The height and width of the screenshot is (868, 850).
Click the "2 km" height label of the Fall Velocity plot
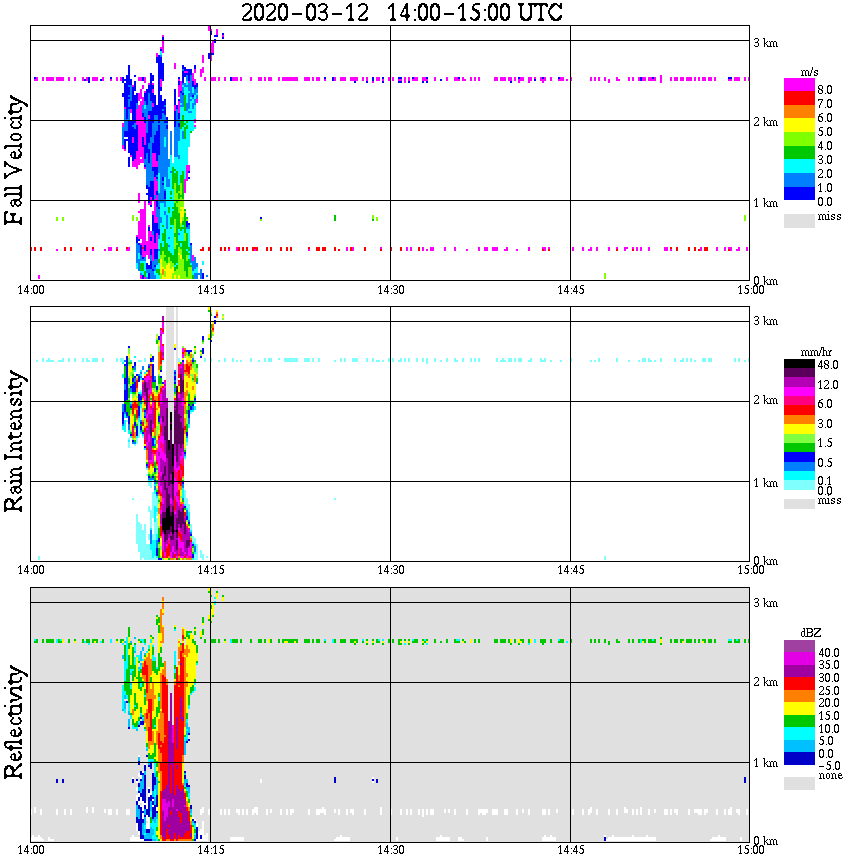[765, 122]
